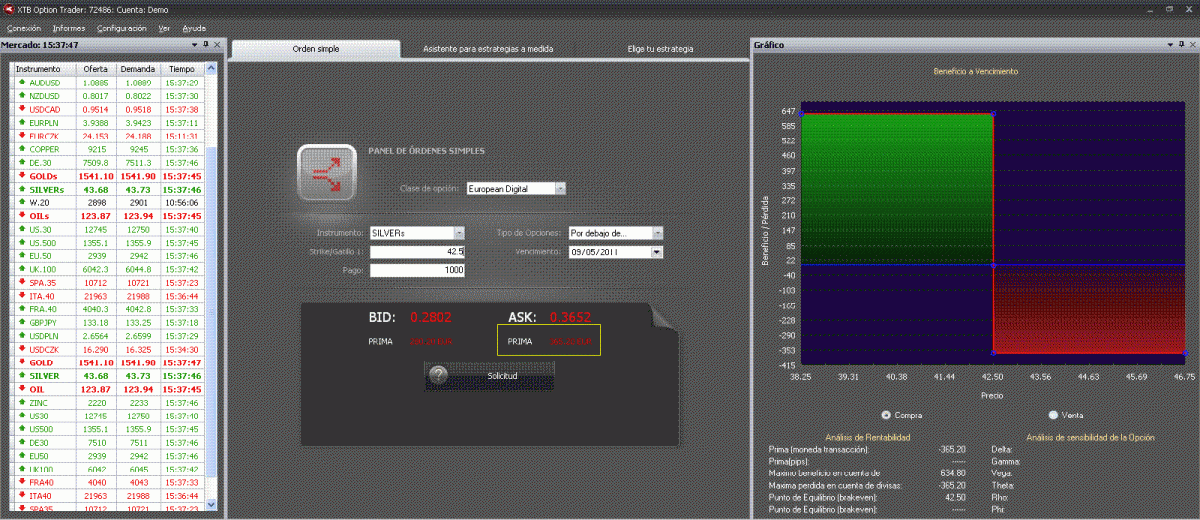1200x520 pixels.
Task: Sort market list by Oferta column header
Action: [96, 69]
